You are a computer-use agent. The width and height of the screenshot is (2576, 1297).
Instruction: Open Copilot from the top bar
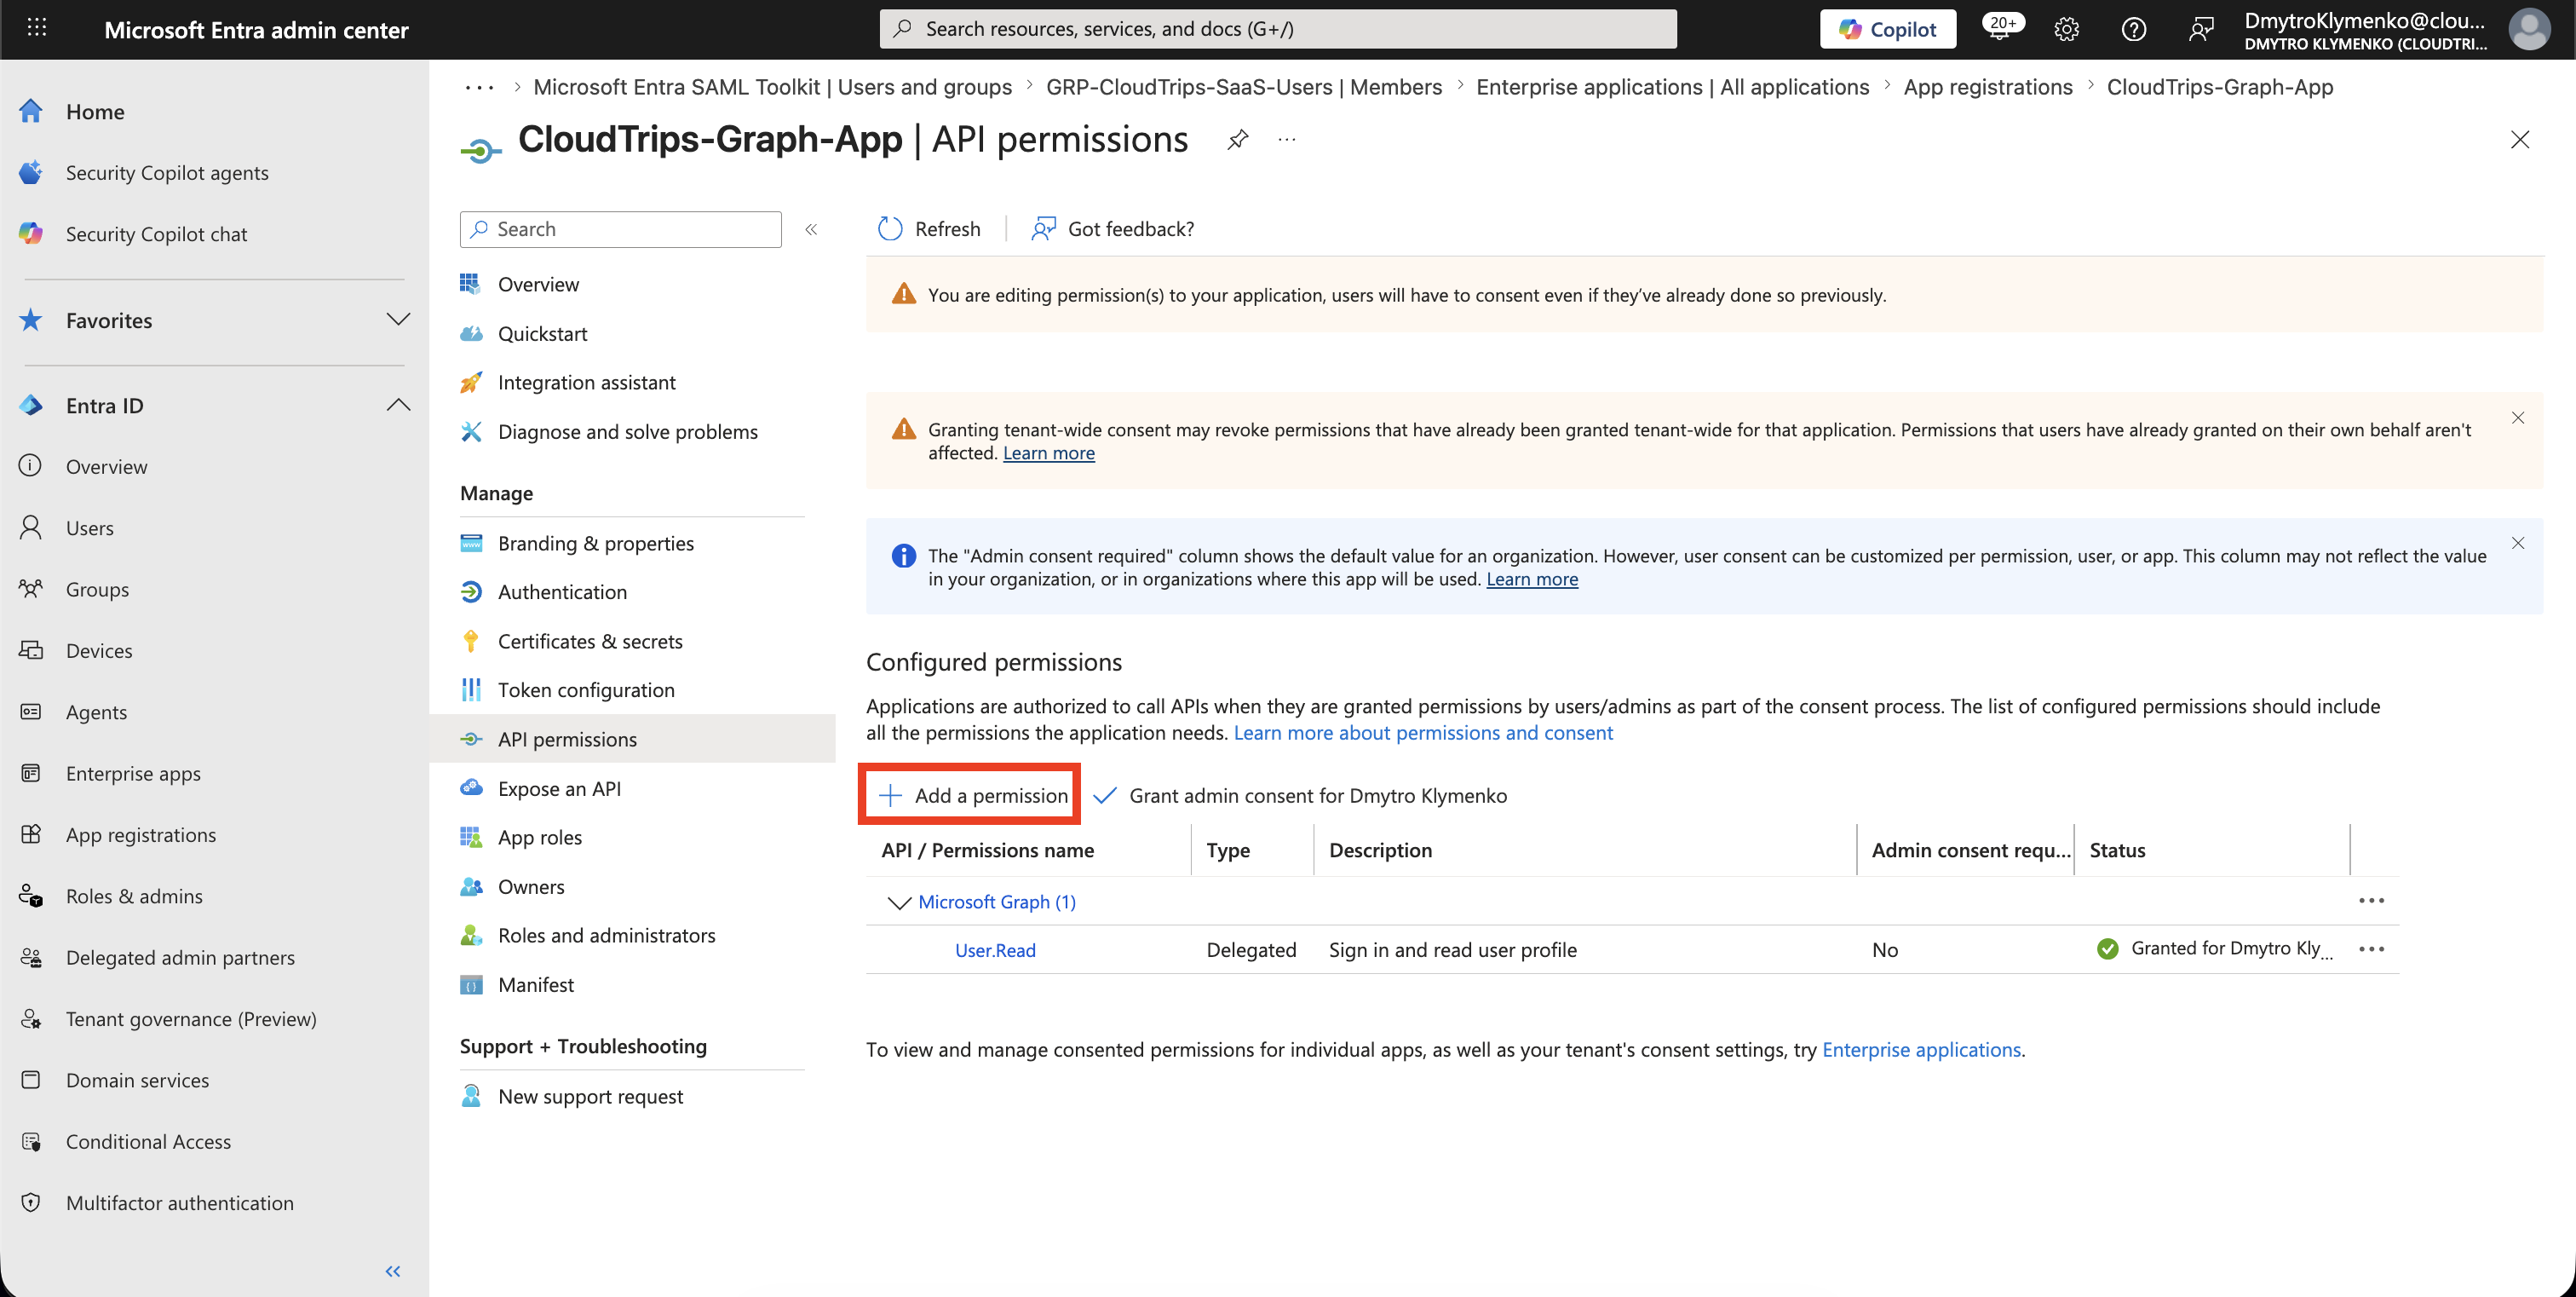pyautogui.click(x=1887, y=29)
